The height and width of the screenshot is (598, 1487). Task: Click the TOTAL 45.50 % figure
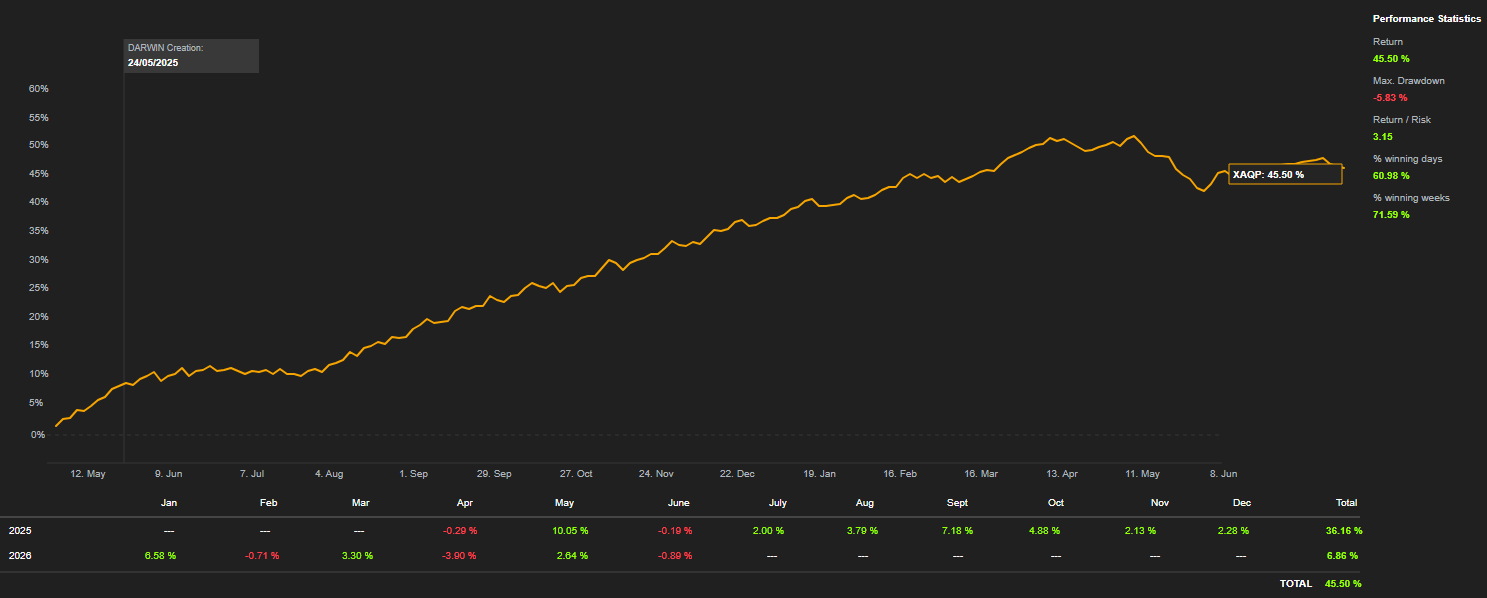pos(1343,583)
